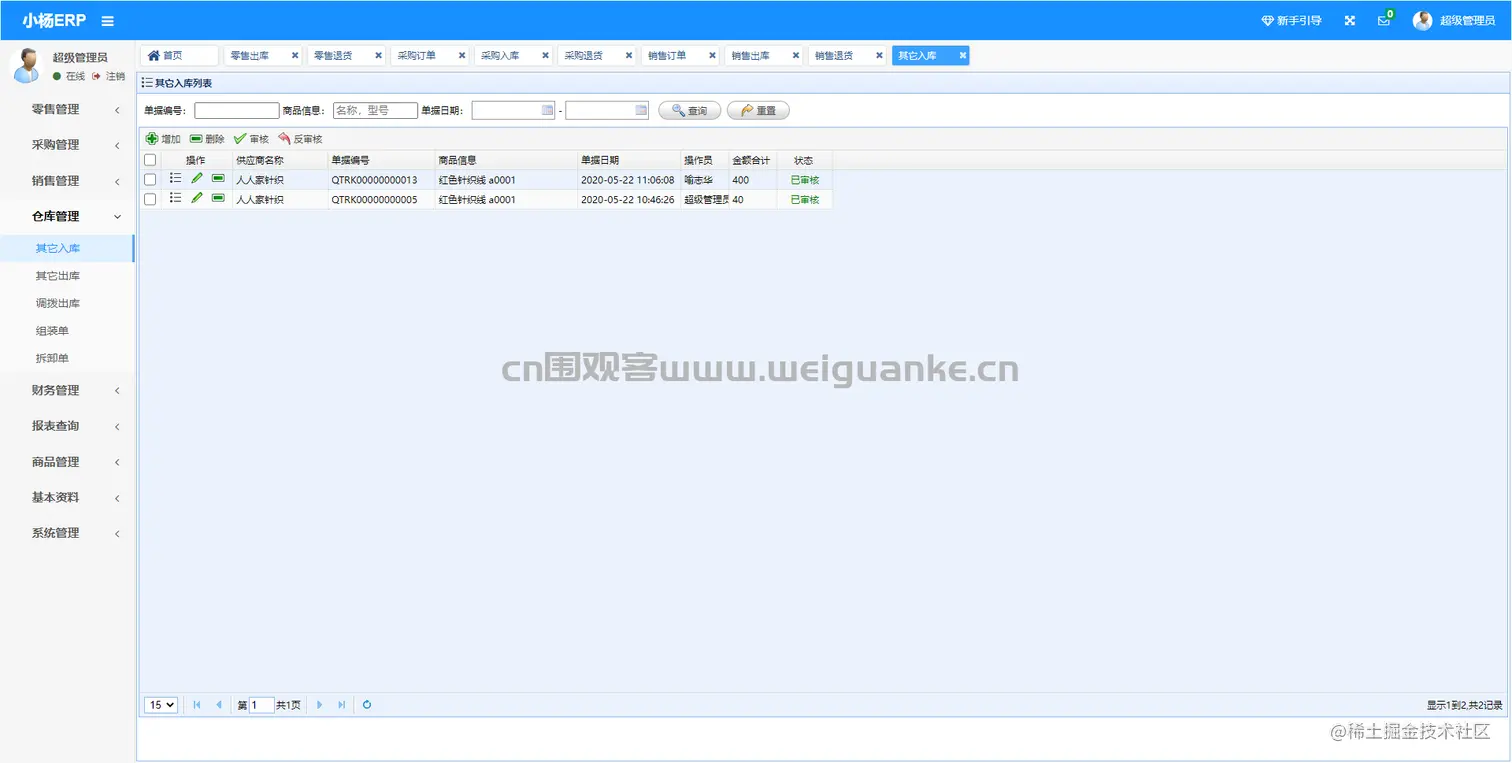The image size is (1512, 763).
Task: Close the 销售订单 tab
Action: coord(712,56)
